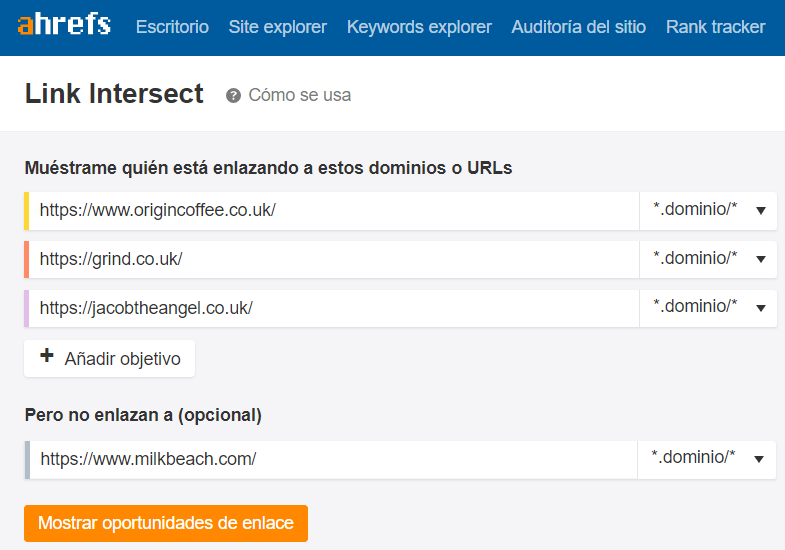Open mode dropdown for grind.co.uk
The image size is (785, 550).
click(708, 259)
